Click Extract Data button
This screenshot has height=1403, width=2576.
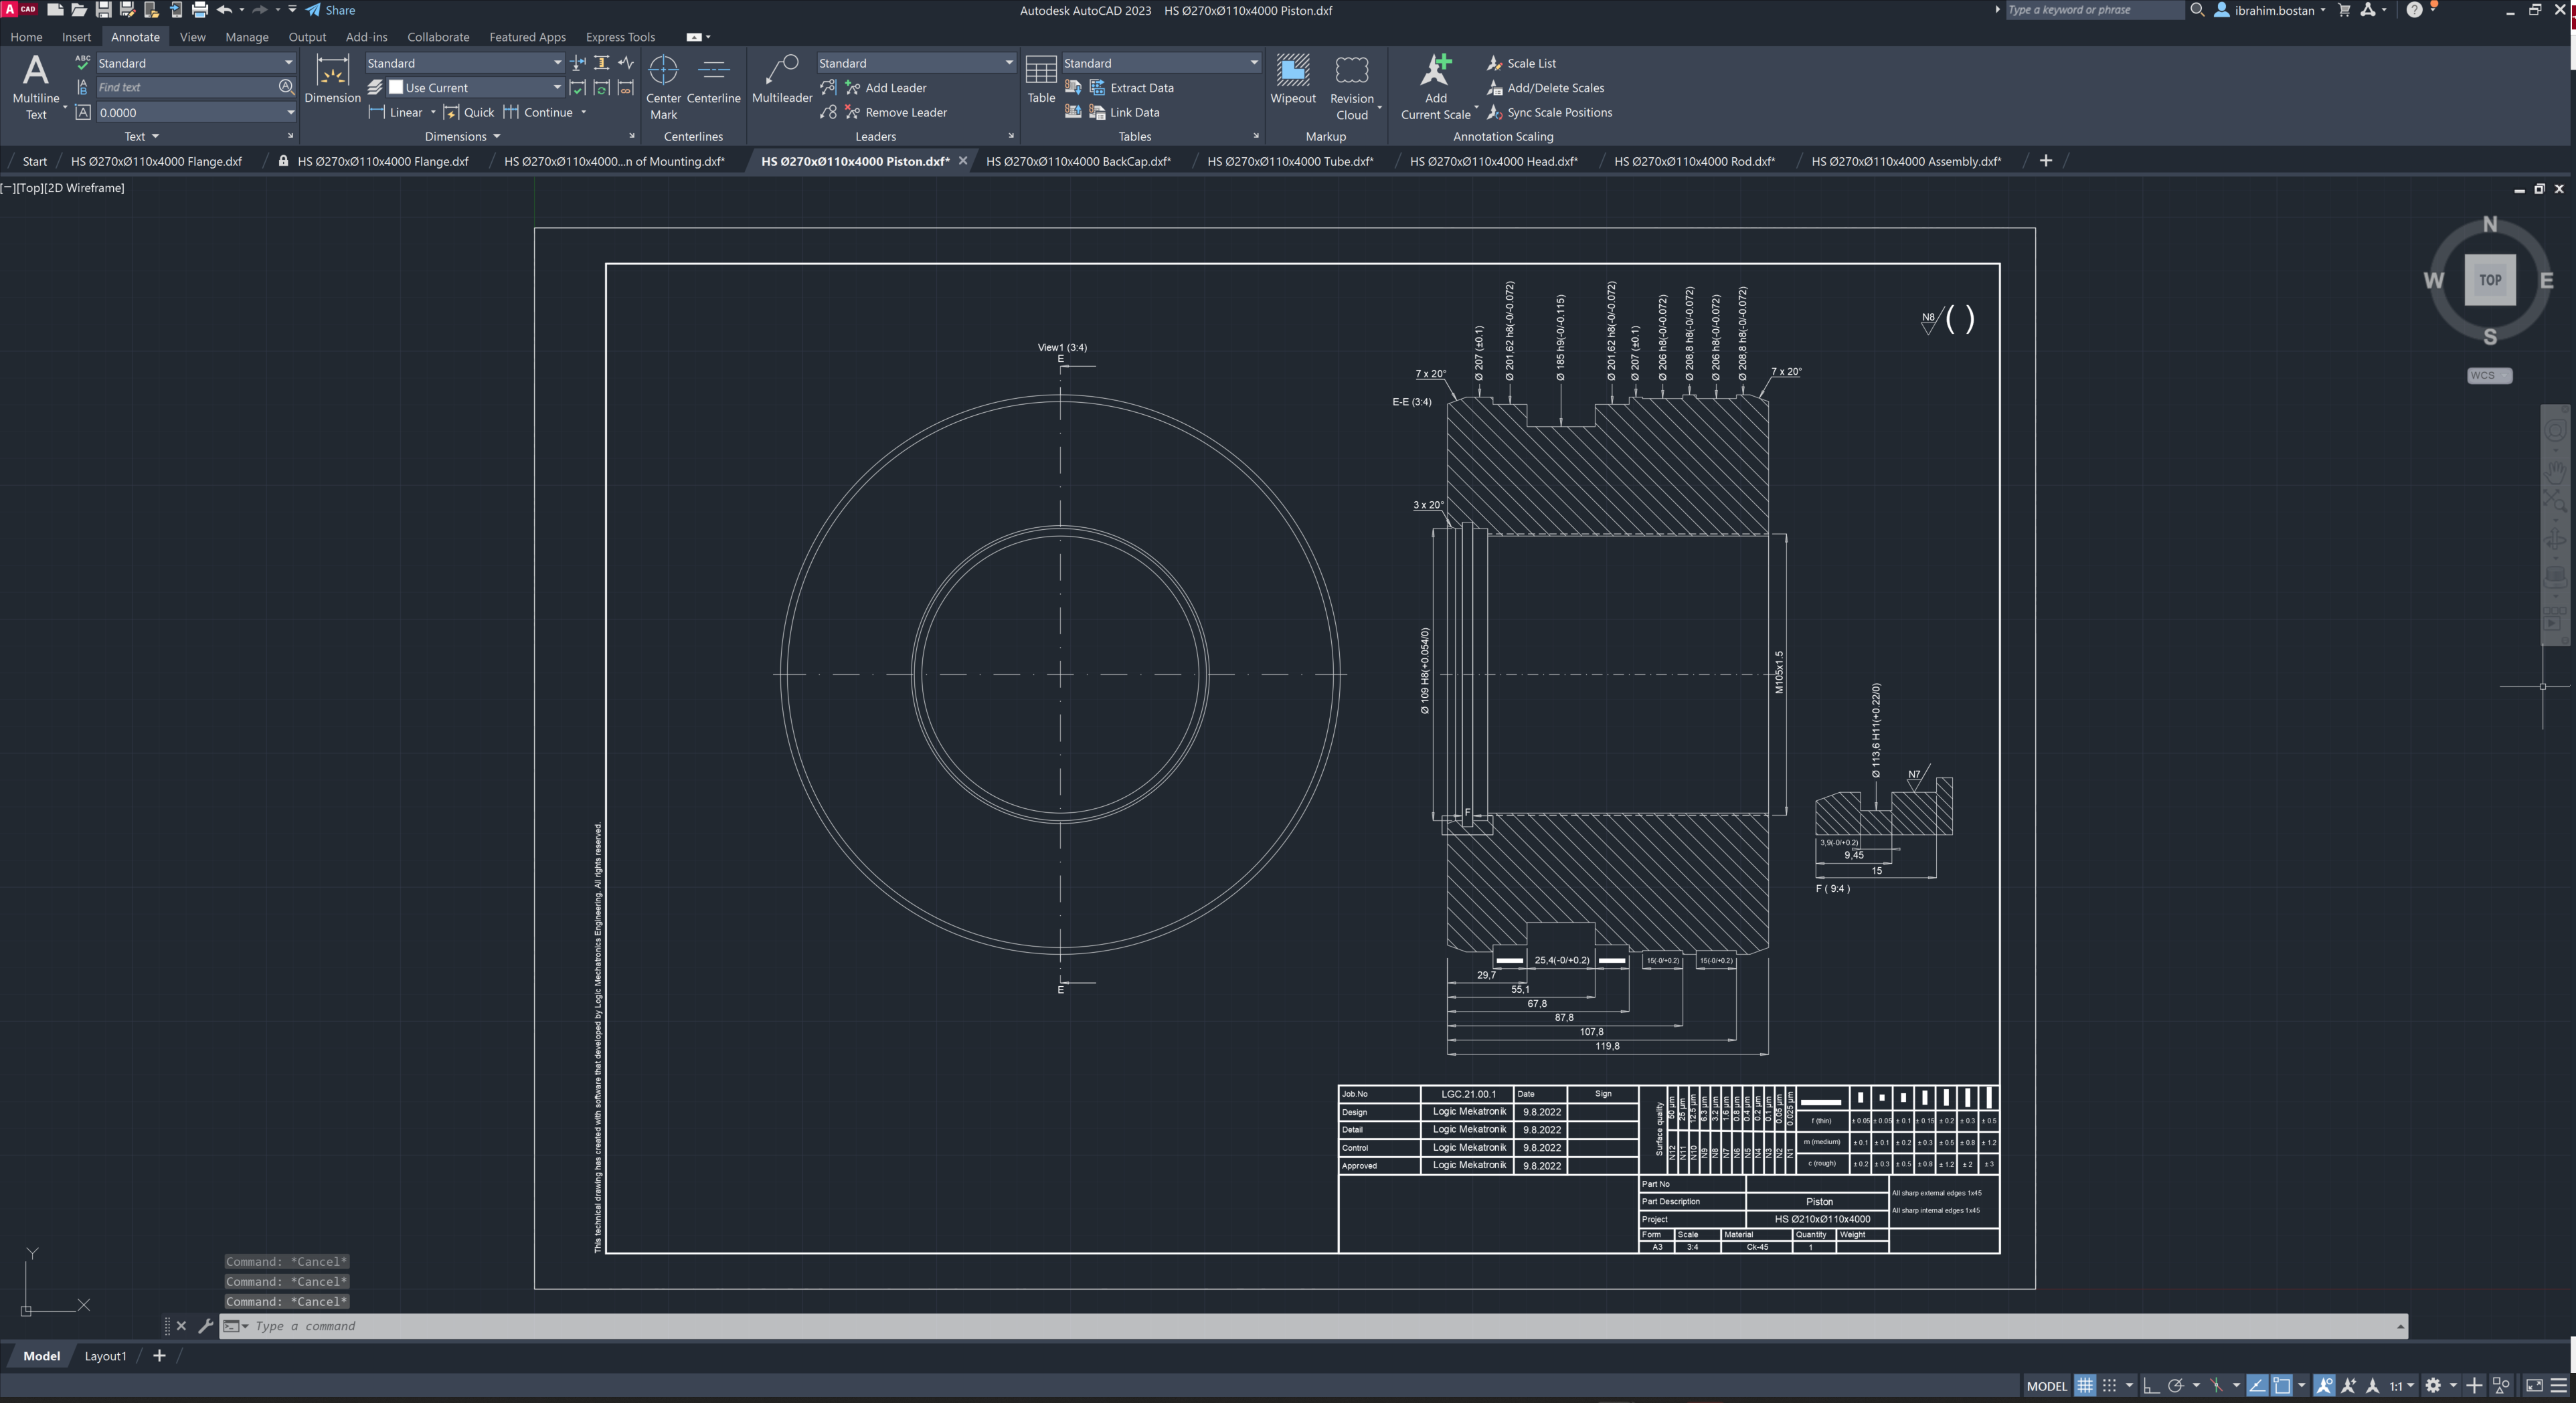(x=1140, y=88)
